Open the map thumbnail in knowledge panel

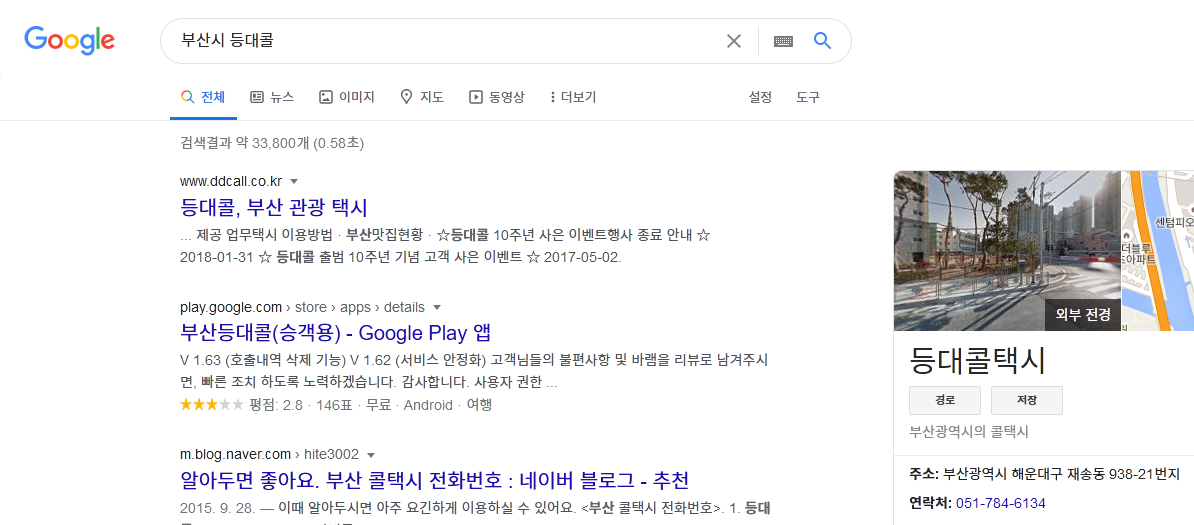click(1158, 251)
